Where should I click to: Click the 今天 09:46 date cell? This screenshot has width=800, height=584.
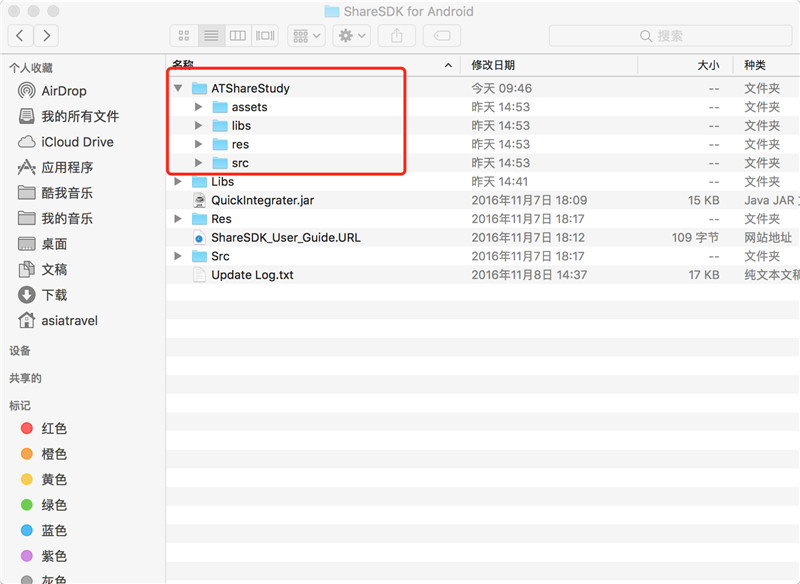click(502, 88)
